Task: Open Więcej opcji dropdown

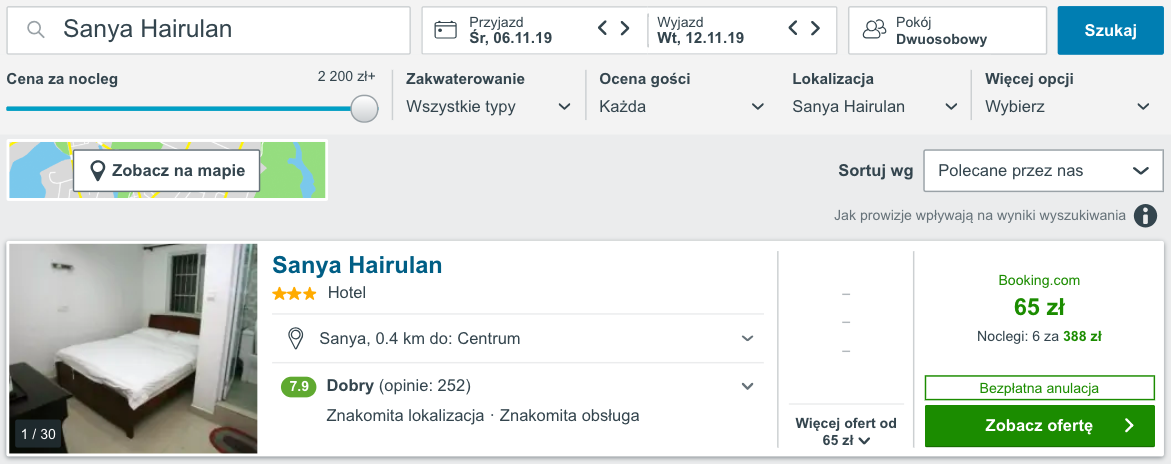Action: 1068,107
